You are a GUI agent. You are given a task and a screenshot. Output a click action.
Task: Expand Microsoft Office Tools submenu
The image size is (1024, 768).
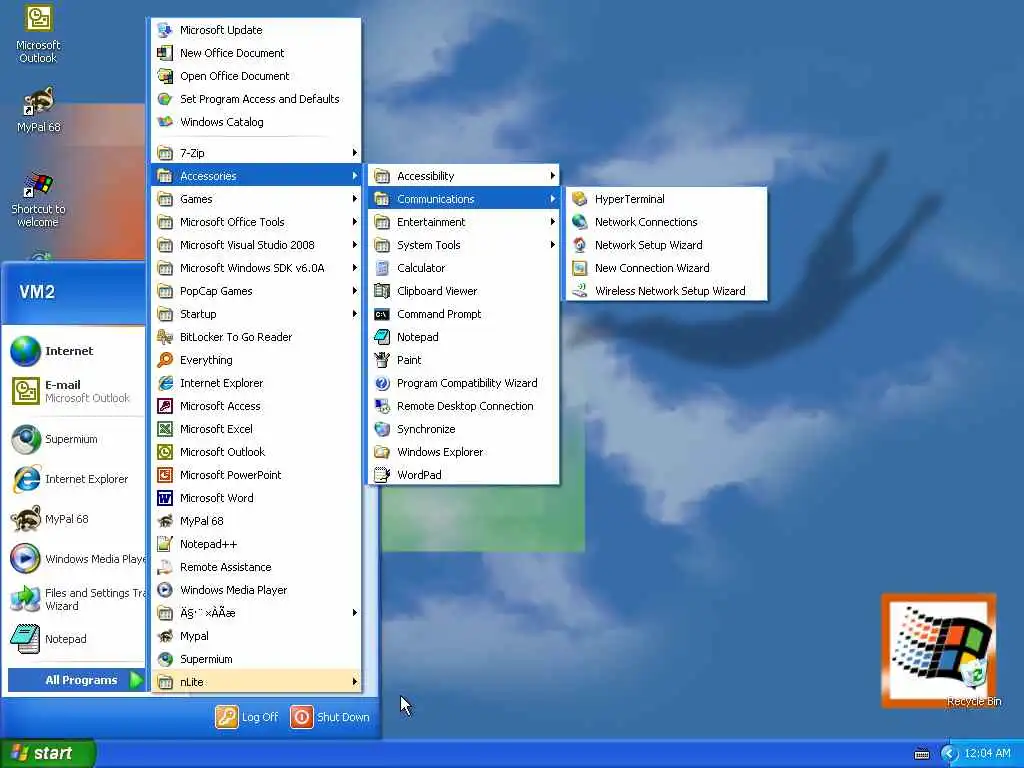point(256,222)
